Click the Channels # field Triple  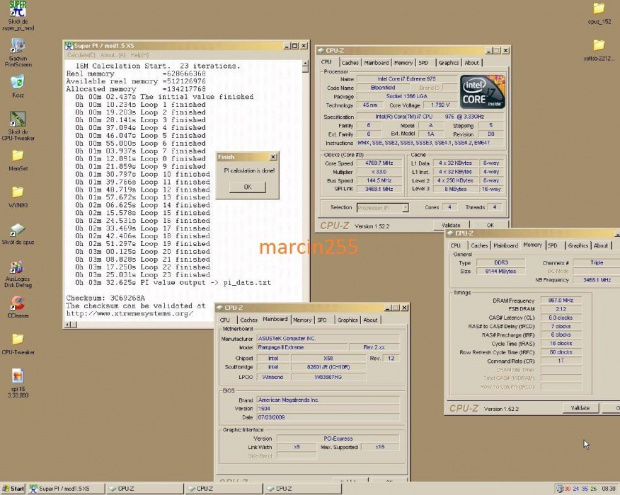tap(597, 263)
